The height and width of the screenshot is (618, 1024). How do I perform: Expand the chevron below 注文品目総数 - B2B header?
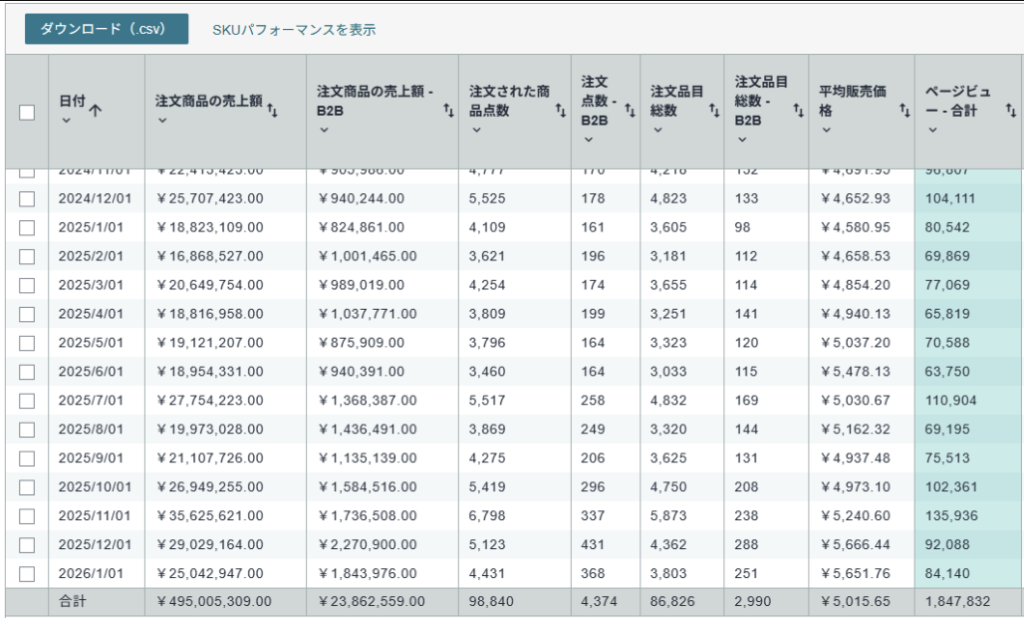click(x=742, y=139)
